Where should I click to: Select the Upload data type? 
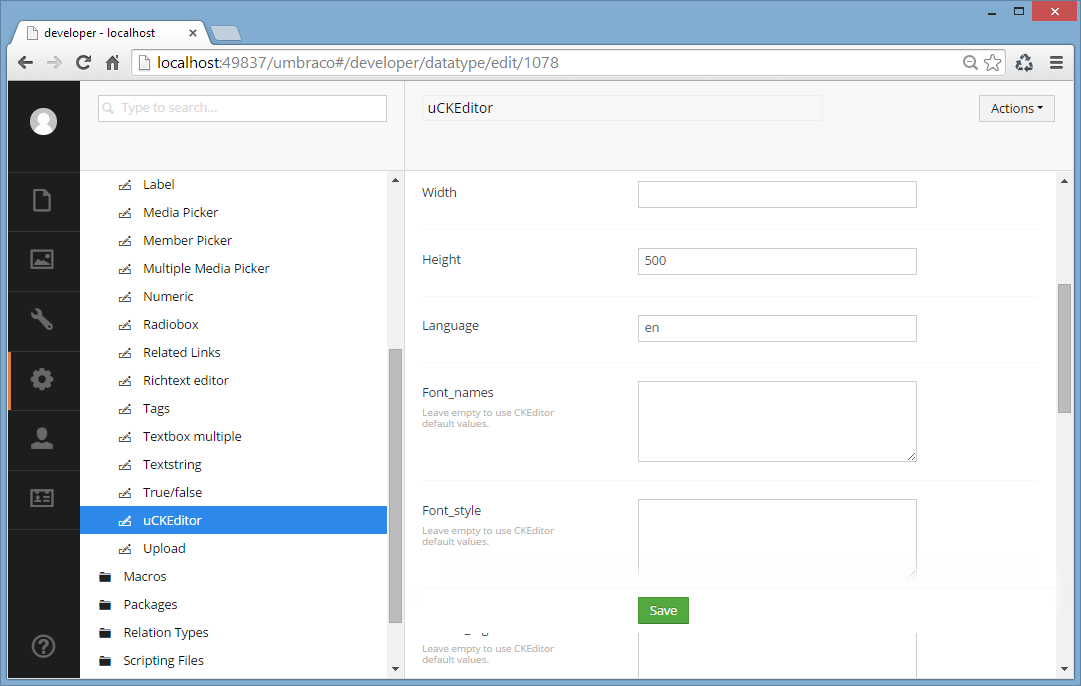pos(164,549)
